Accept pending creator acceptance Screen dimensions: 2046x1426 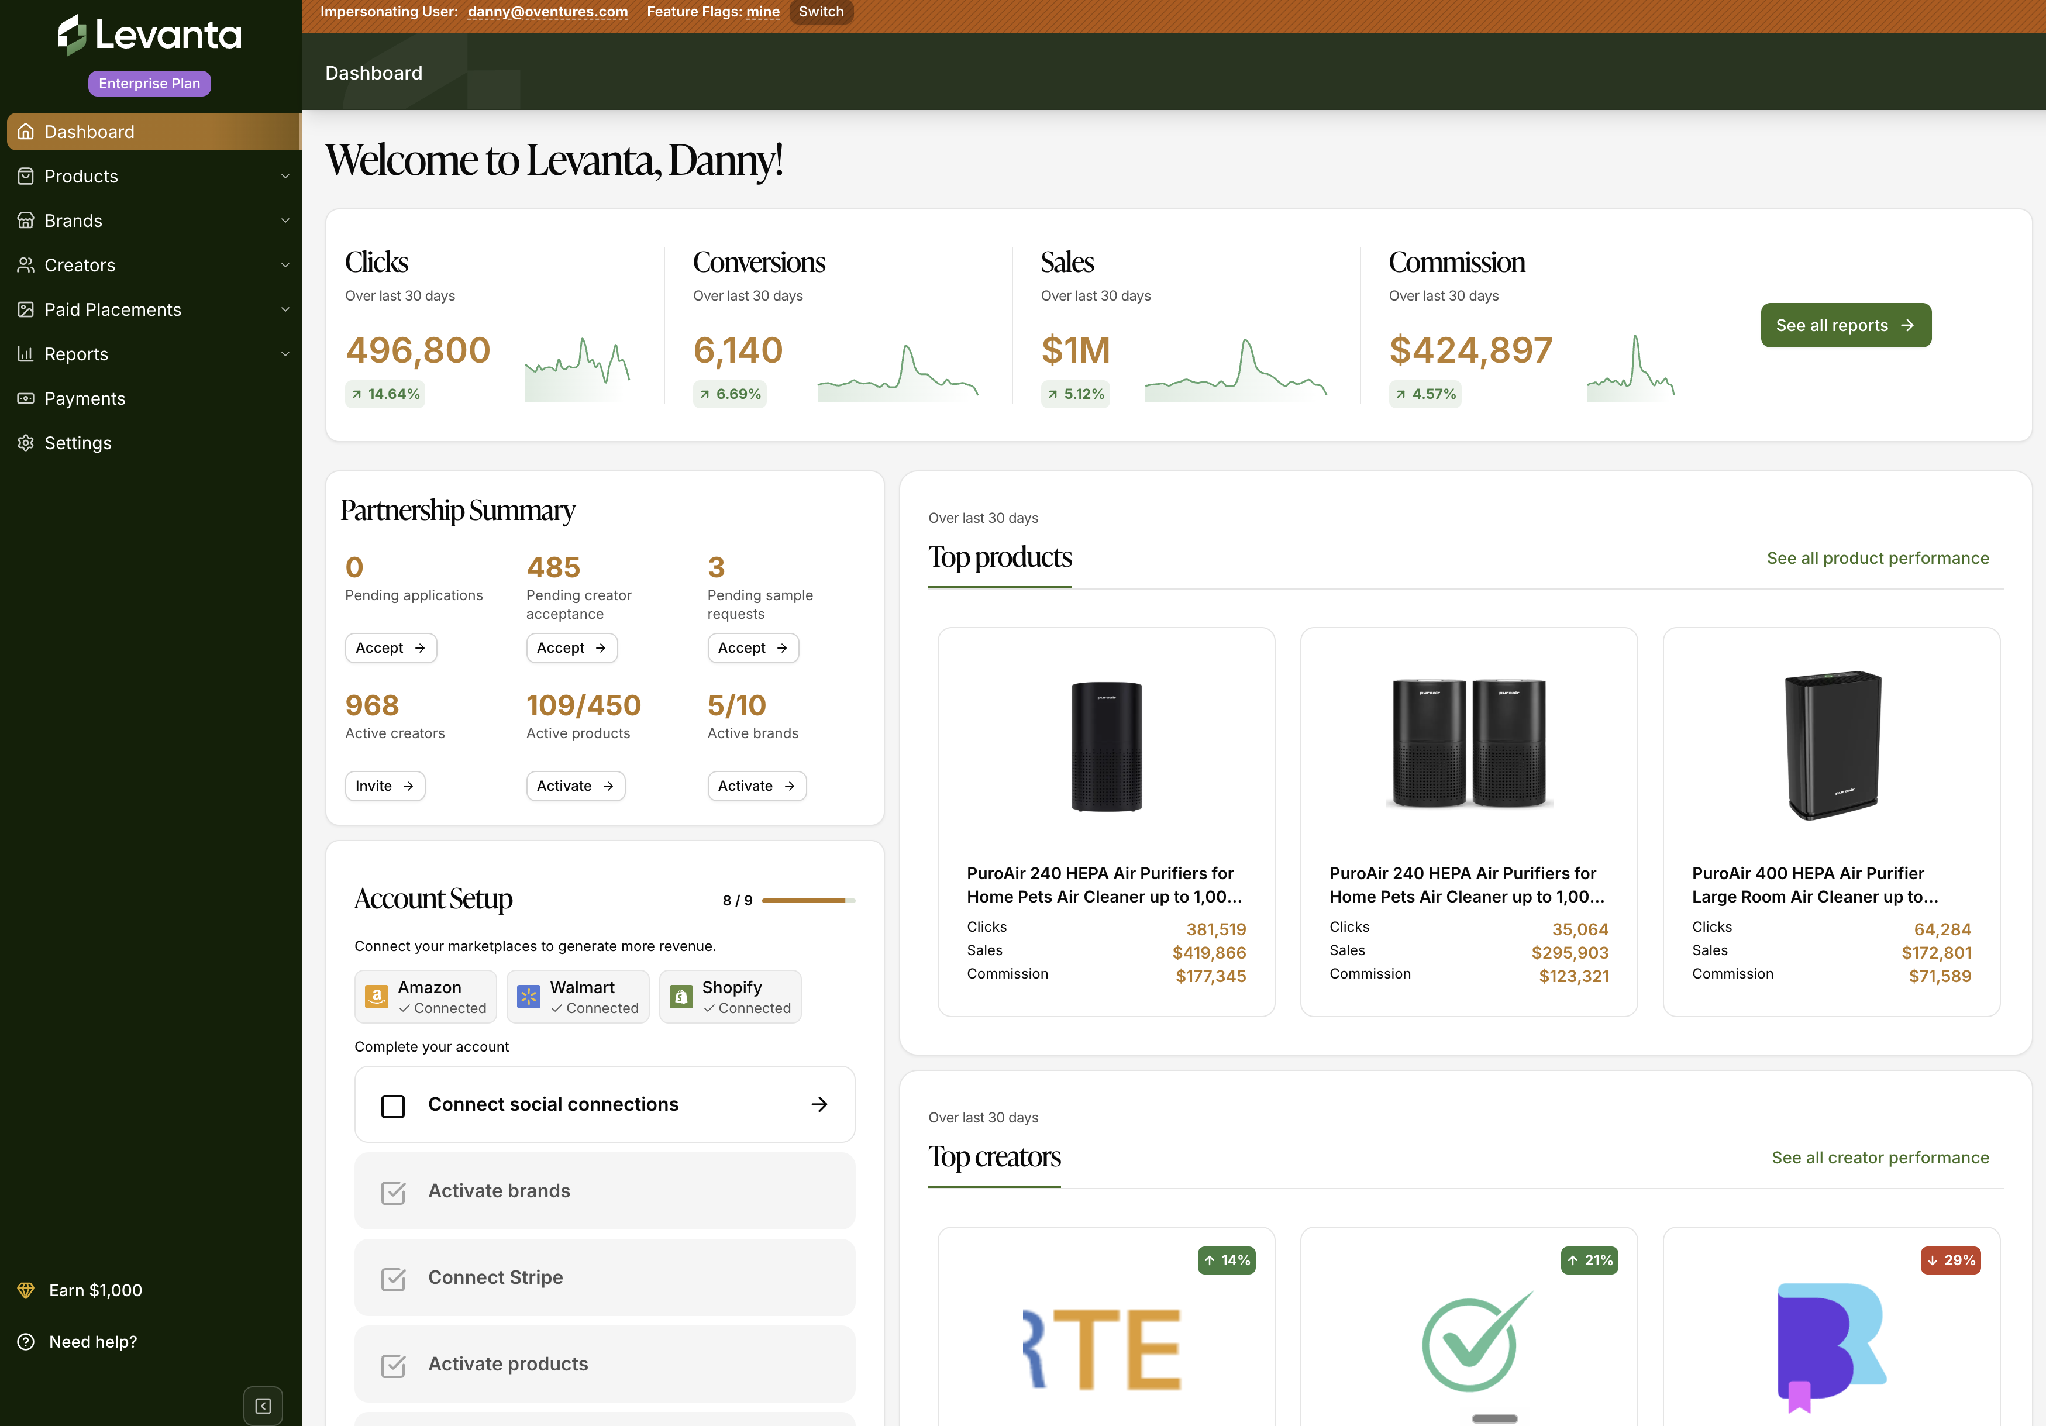pyautogui.click(x=572, y=648)
